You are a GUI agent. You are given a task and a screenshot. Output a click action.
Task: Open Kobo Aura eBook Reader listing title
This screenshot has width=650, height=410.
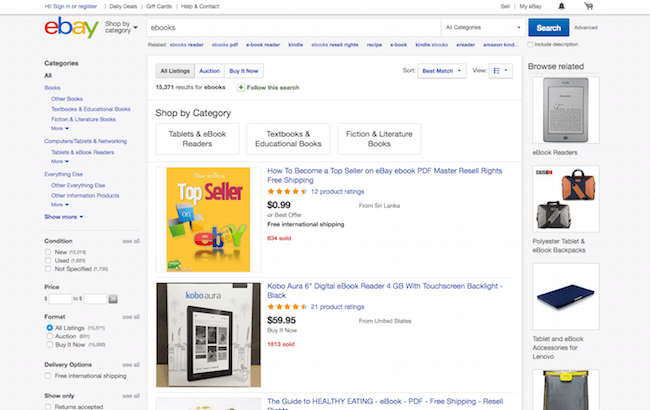coord(385,291)
